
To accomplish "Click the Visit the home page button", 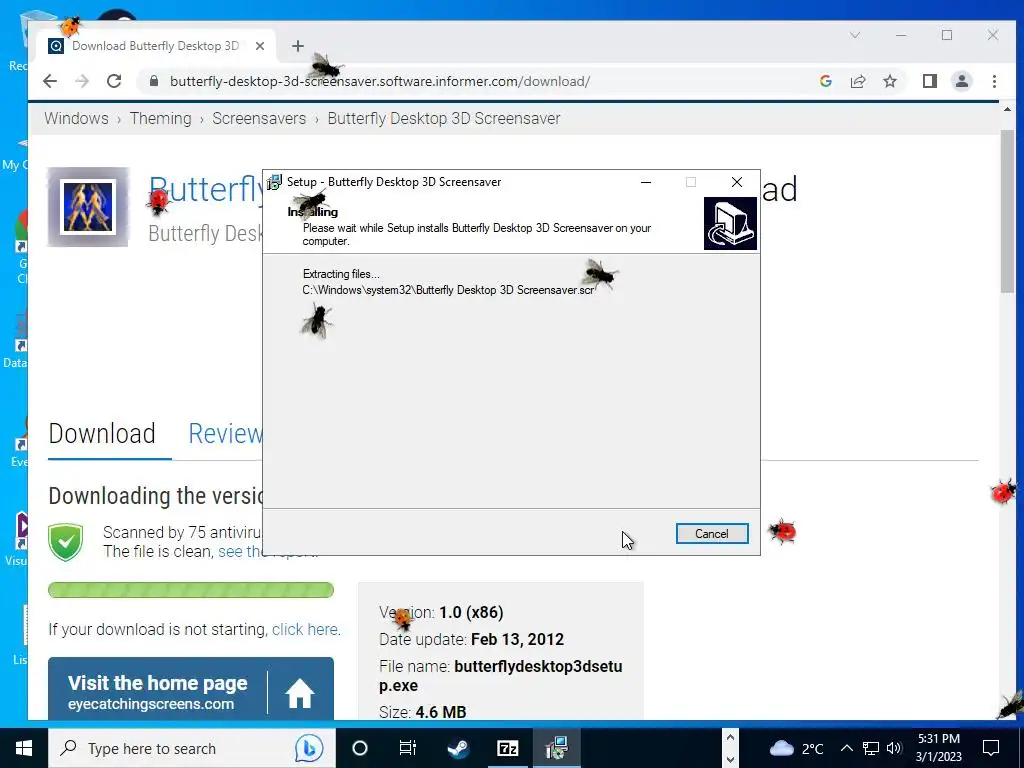I will 191,689.
